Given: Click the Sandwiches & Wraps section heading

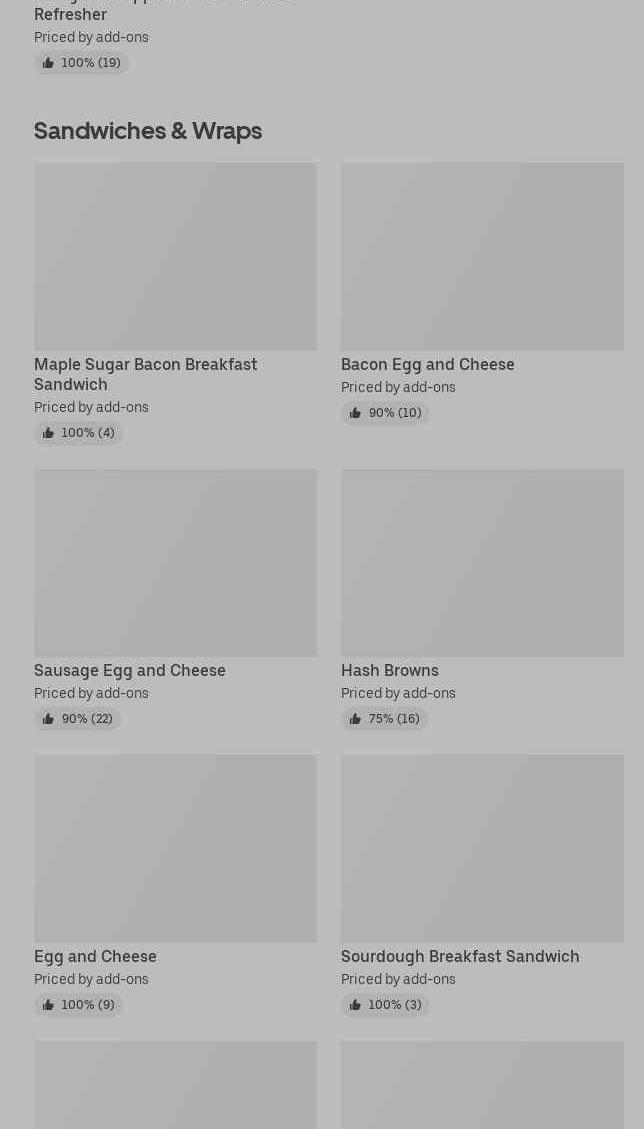Looking at the screenshot, I should [147, 131].
